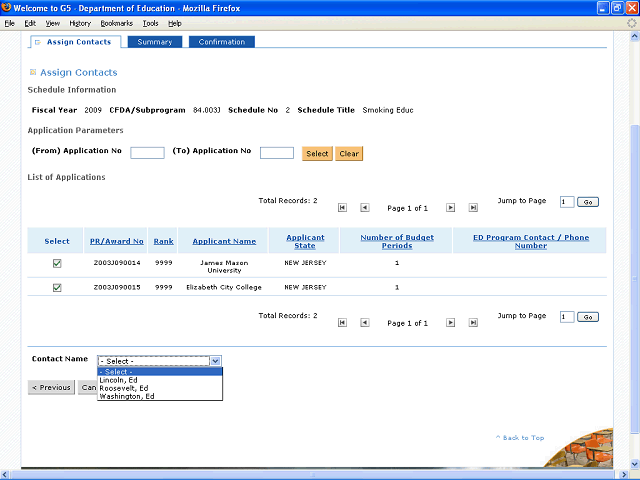Switch to the Summary tab
Screen dimensions: 640x480
coord(155,42)
